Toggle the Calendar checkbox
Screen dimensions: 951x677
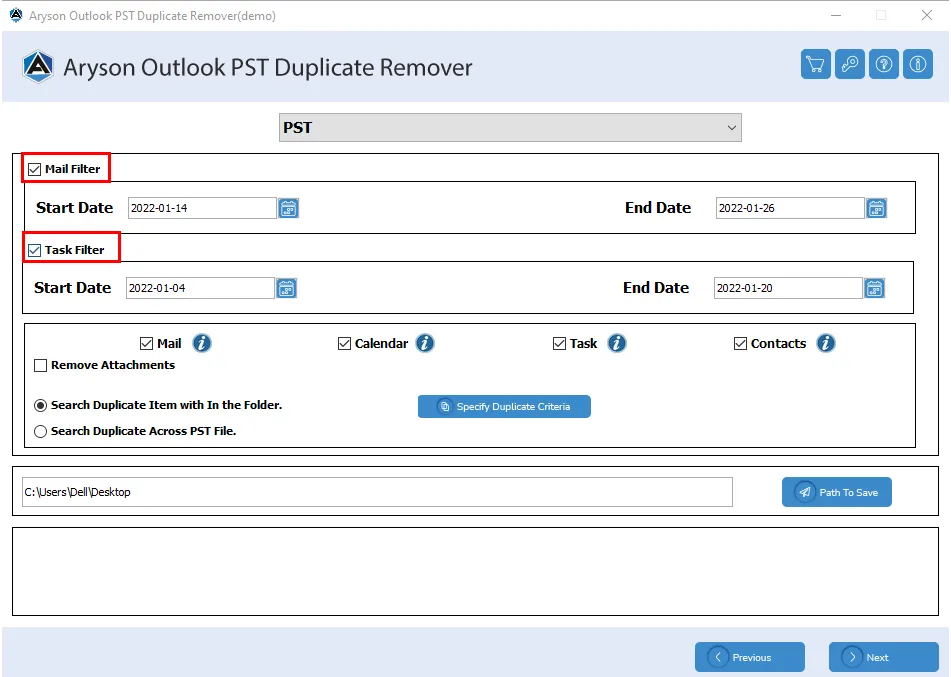click(x=344, y=344)
